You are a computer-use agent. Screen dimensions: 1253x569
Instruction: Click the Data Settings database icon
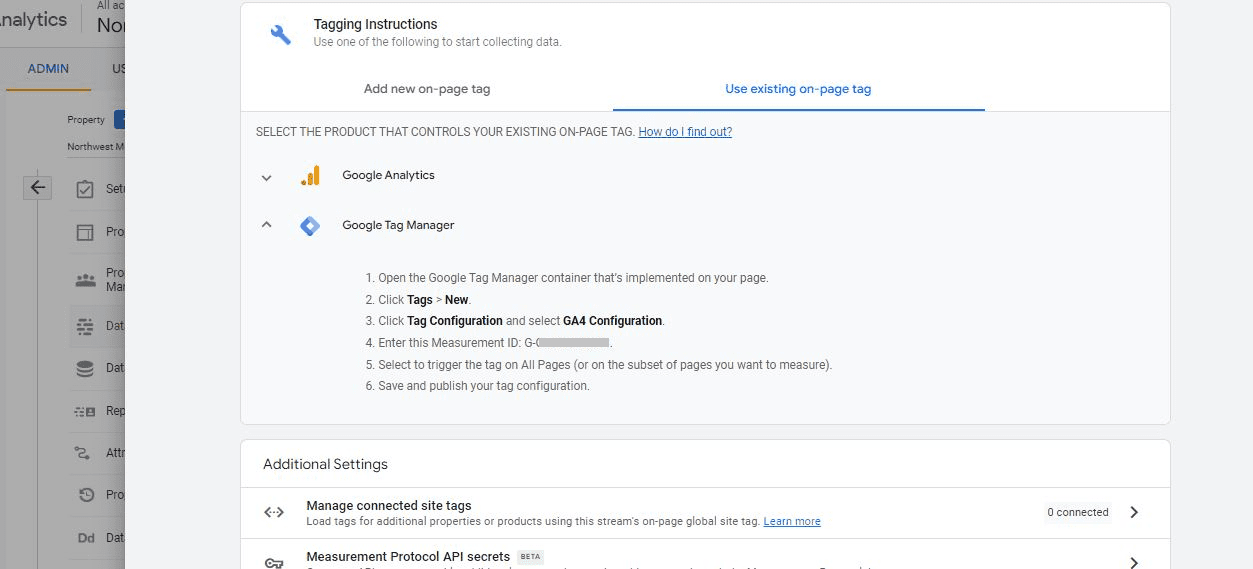click(x=86, y=368)
